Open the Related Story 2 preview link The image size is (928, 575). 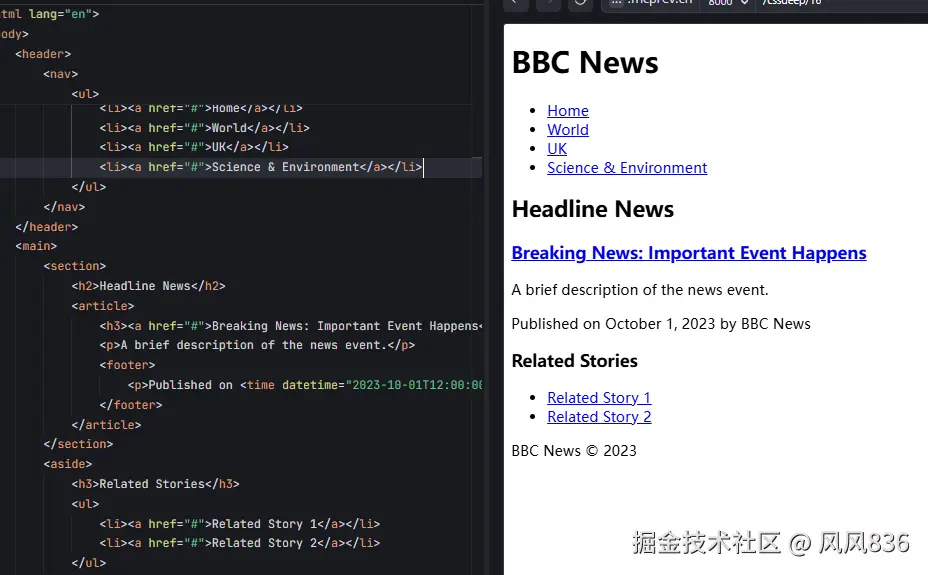[599, 416]
